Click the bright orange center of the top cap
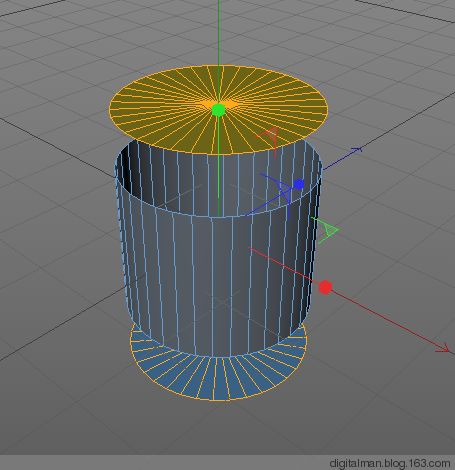Screen dimensions: 455x470 218,104
